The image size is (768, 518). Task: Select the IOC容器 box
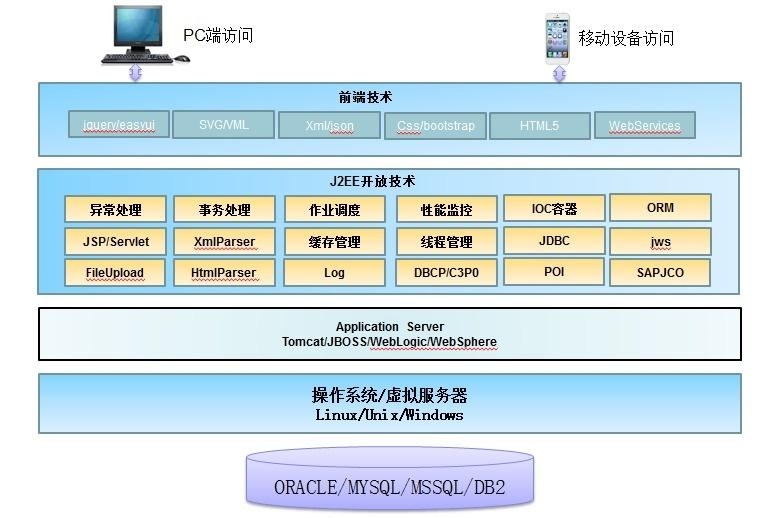554,209
